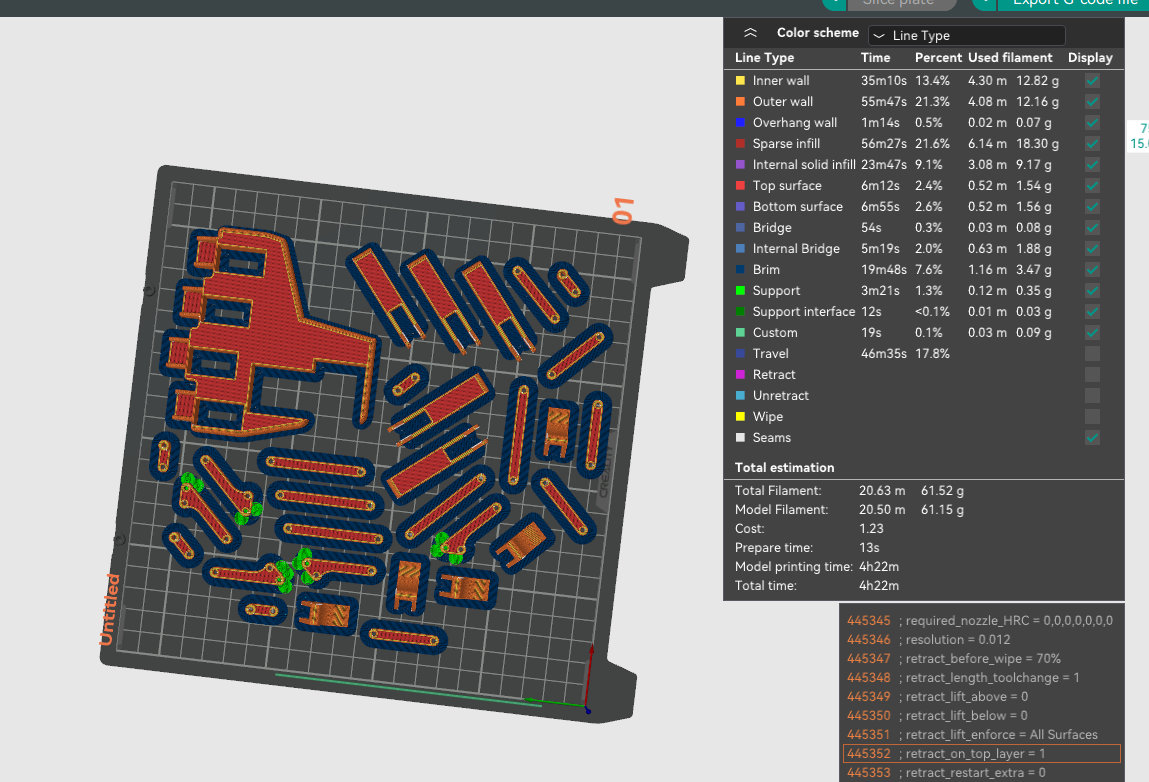The image size is (1149, 782).
Task: Click the purple Internal solid infill swatch
Action: pyautogui.click(x=740, y=165)
